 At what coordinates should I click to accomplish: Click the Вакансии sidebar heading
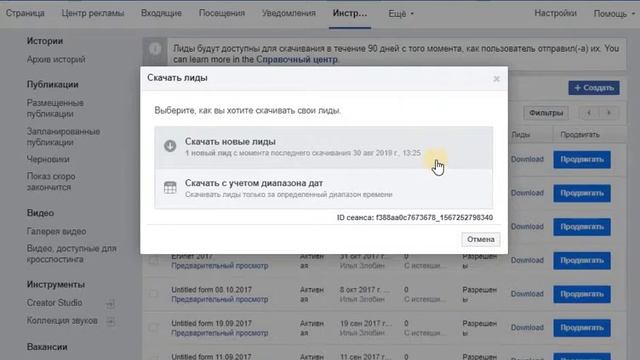click(47, 347)
